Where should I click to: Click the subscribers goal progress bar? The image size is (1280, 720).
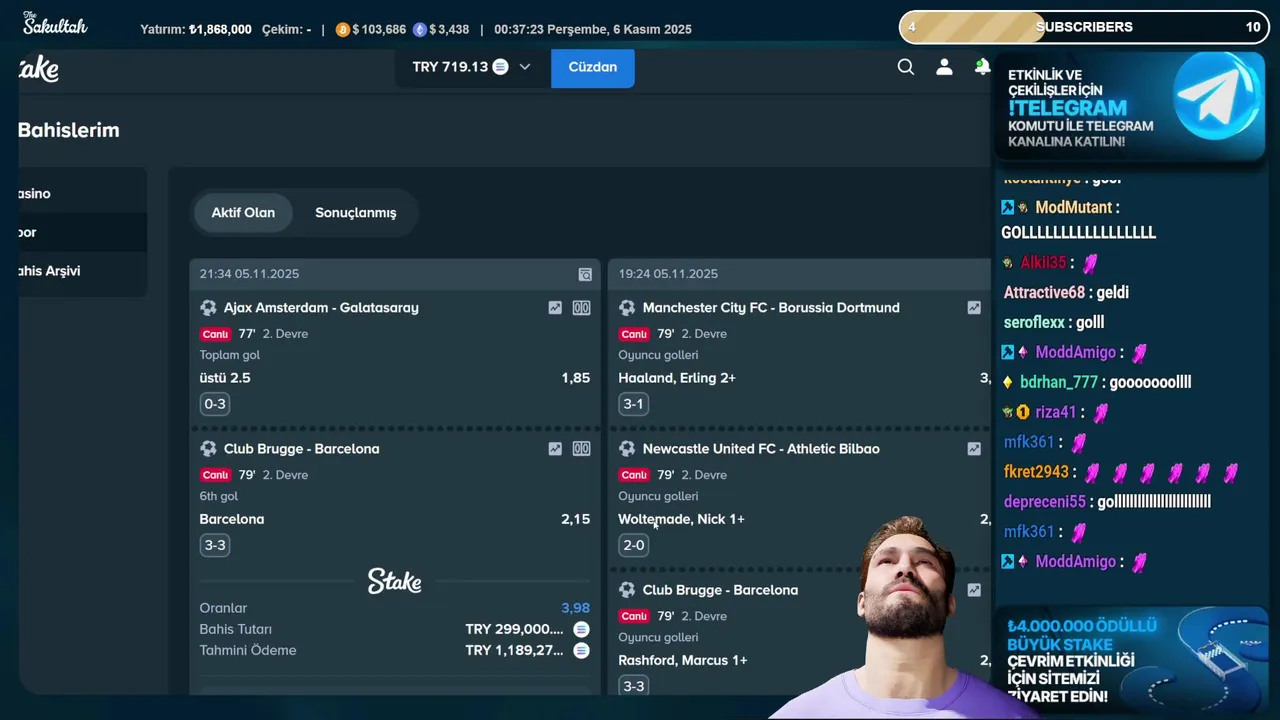[1084, 27]
